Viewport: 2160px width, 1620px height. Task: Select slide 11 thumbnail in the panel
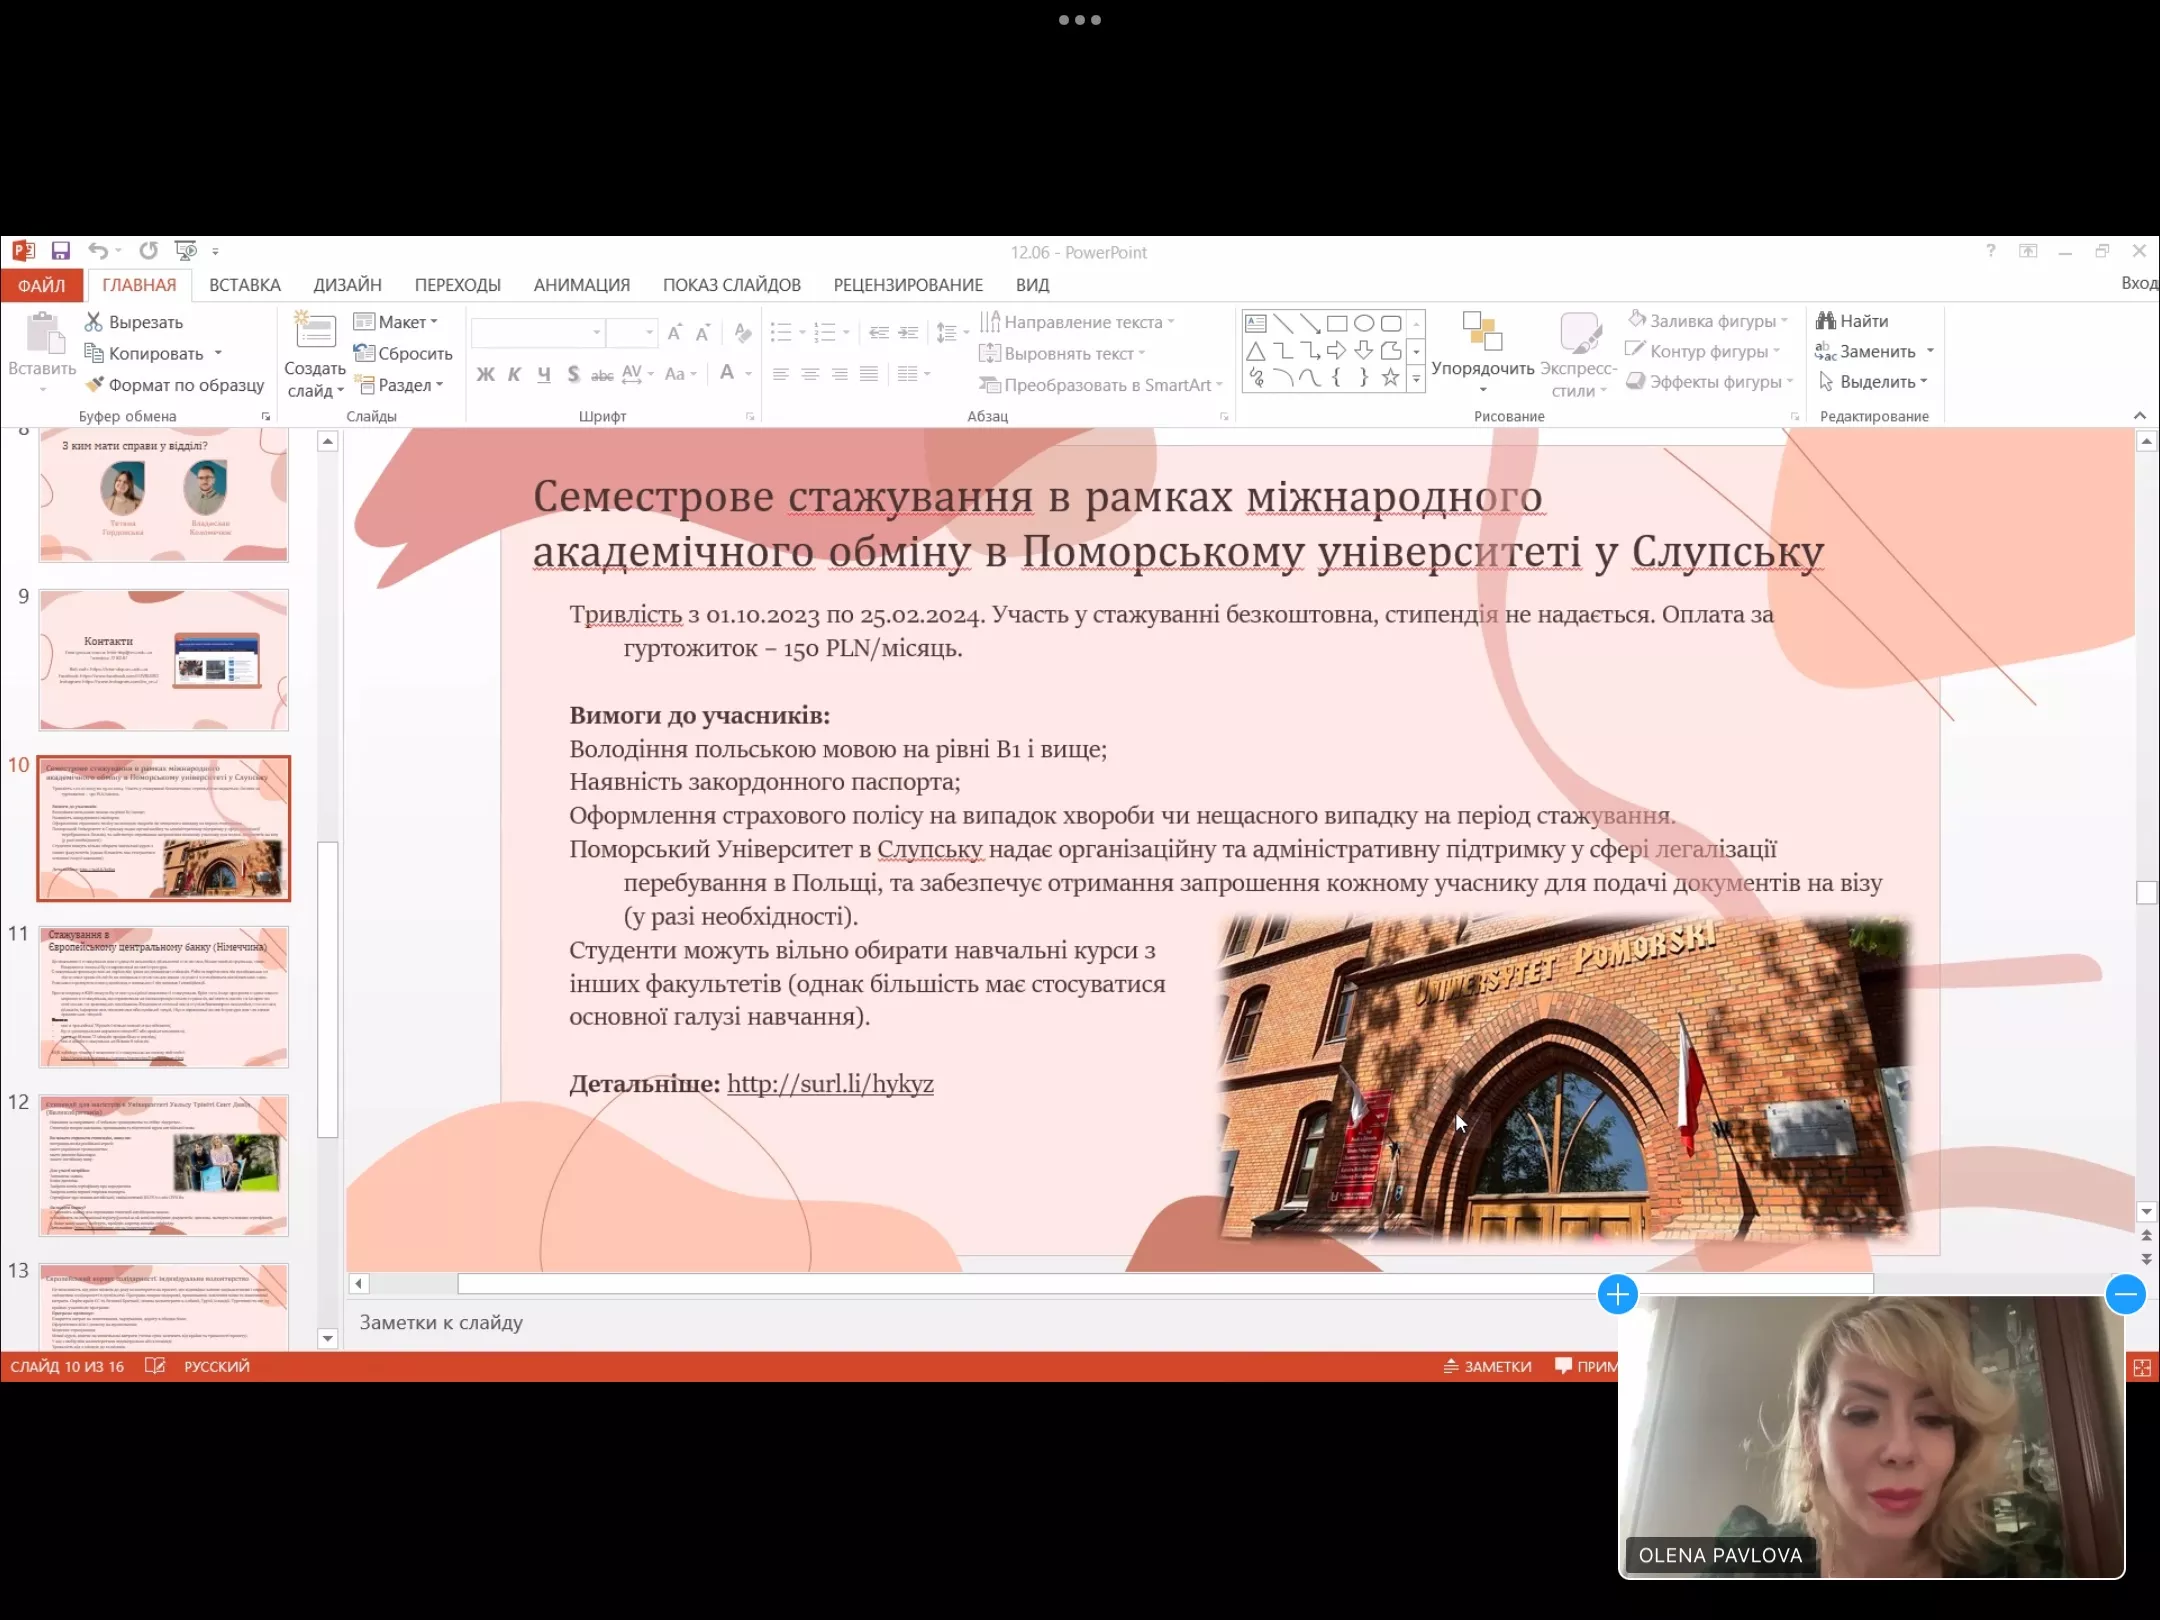pos(163,995)
